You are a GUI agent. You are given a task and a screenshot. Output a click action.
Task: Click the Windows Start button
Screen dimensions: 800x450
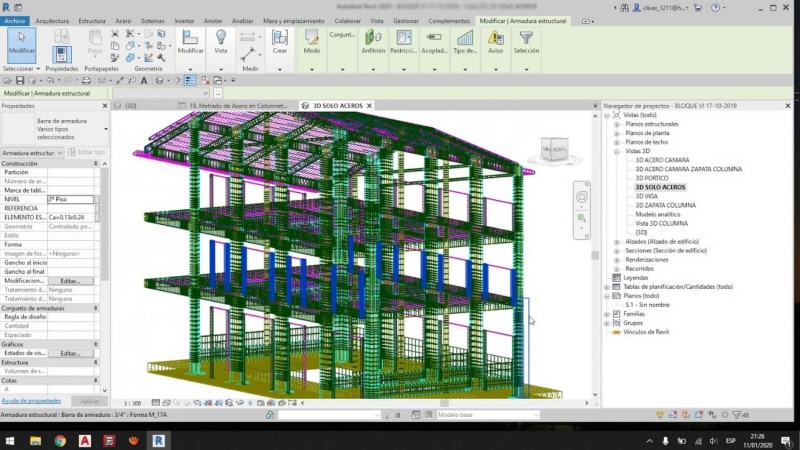pos(10,440)
